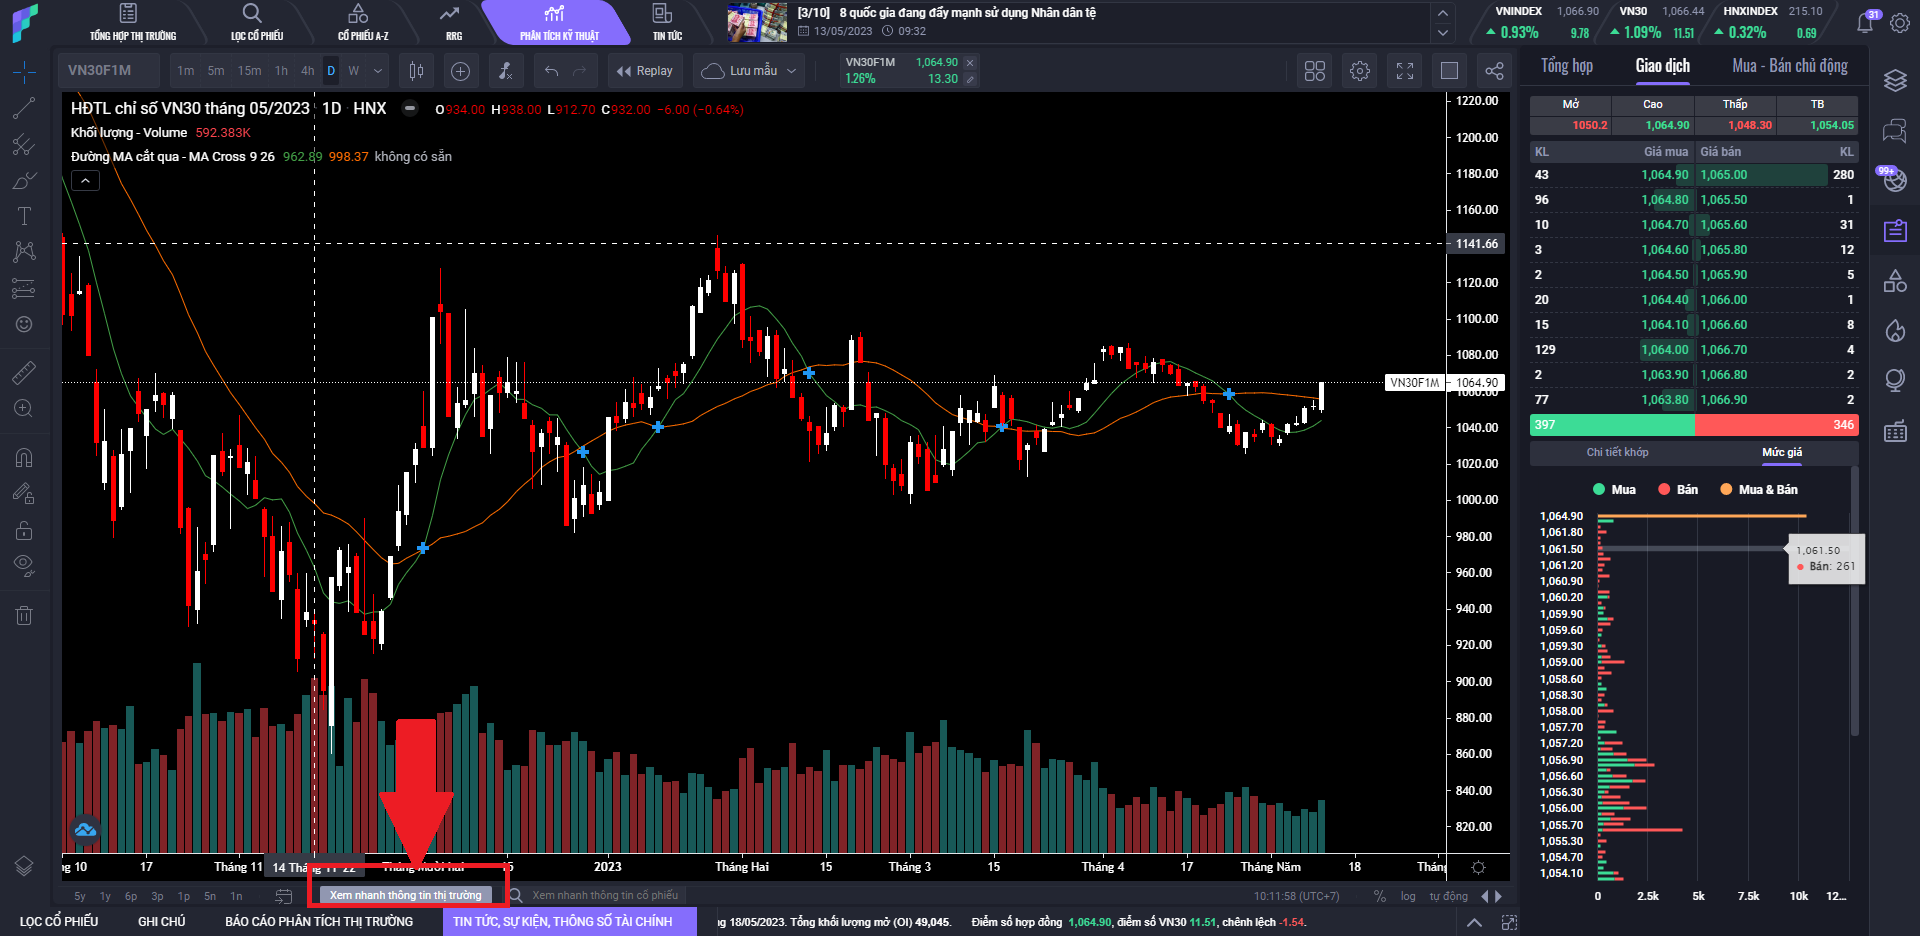Open the notifications bell icon
Viewport: 1920px width, 936px height.
(x=1865, y=22)
